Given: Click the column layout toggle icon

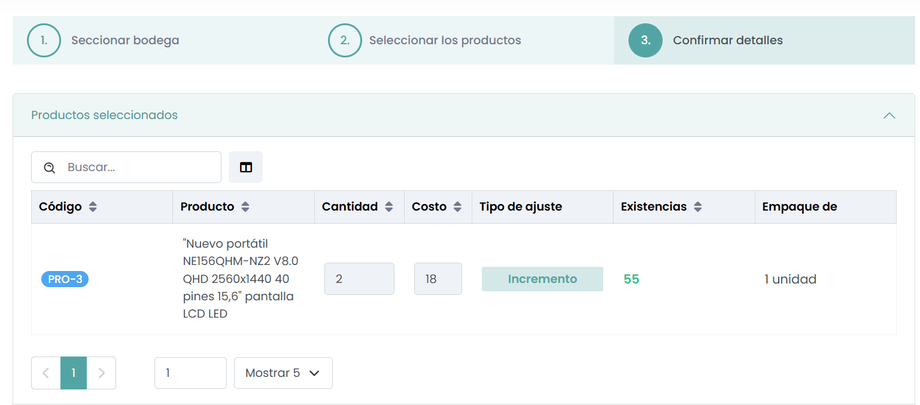Looking at the screenshot, I should tap(245, 167).
